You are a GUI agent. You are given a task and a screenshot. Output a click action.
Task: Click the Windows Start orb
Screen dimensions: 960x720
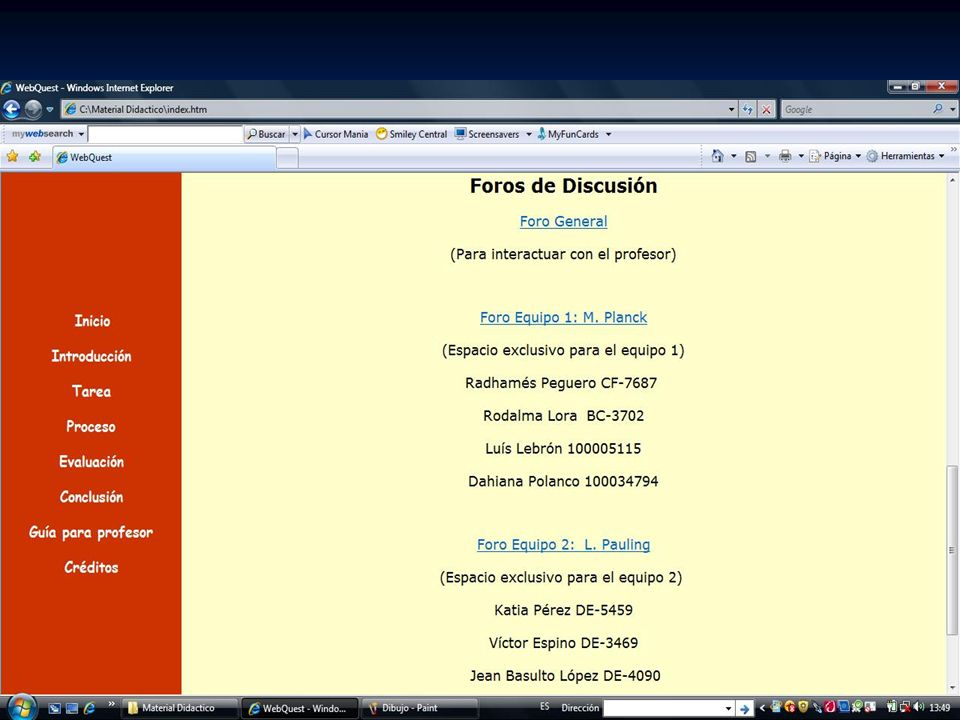21,707
